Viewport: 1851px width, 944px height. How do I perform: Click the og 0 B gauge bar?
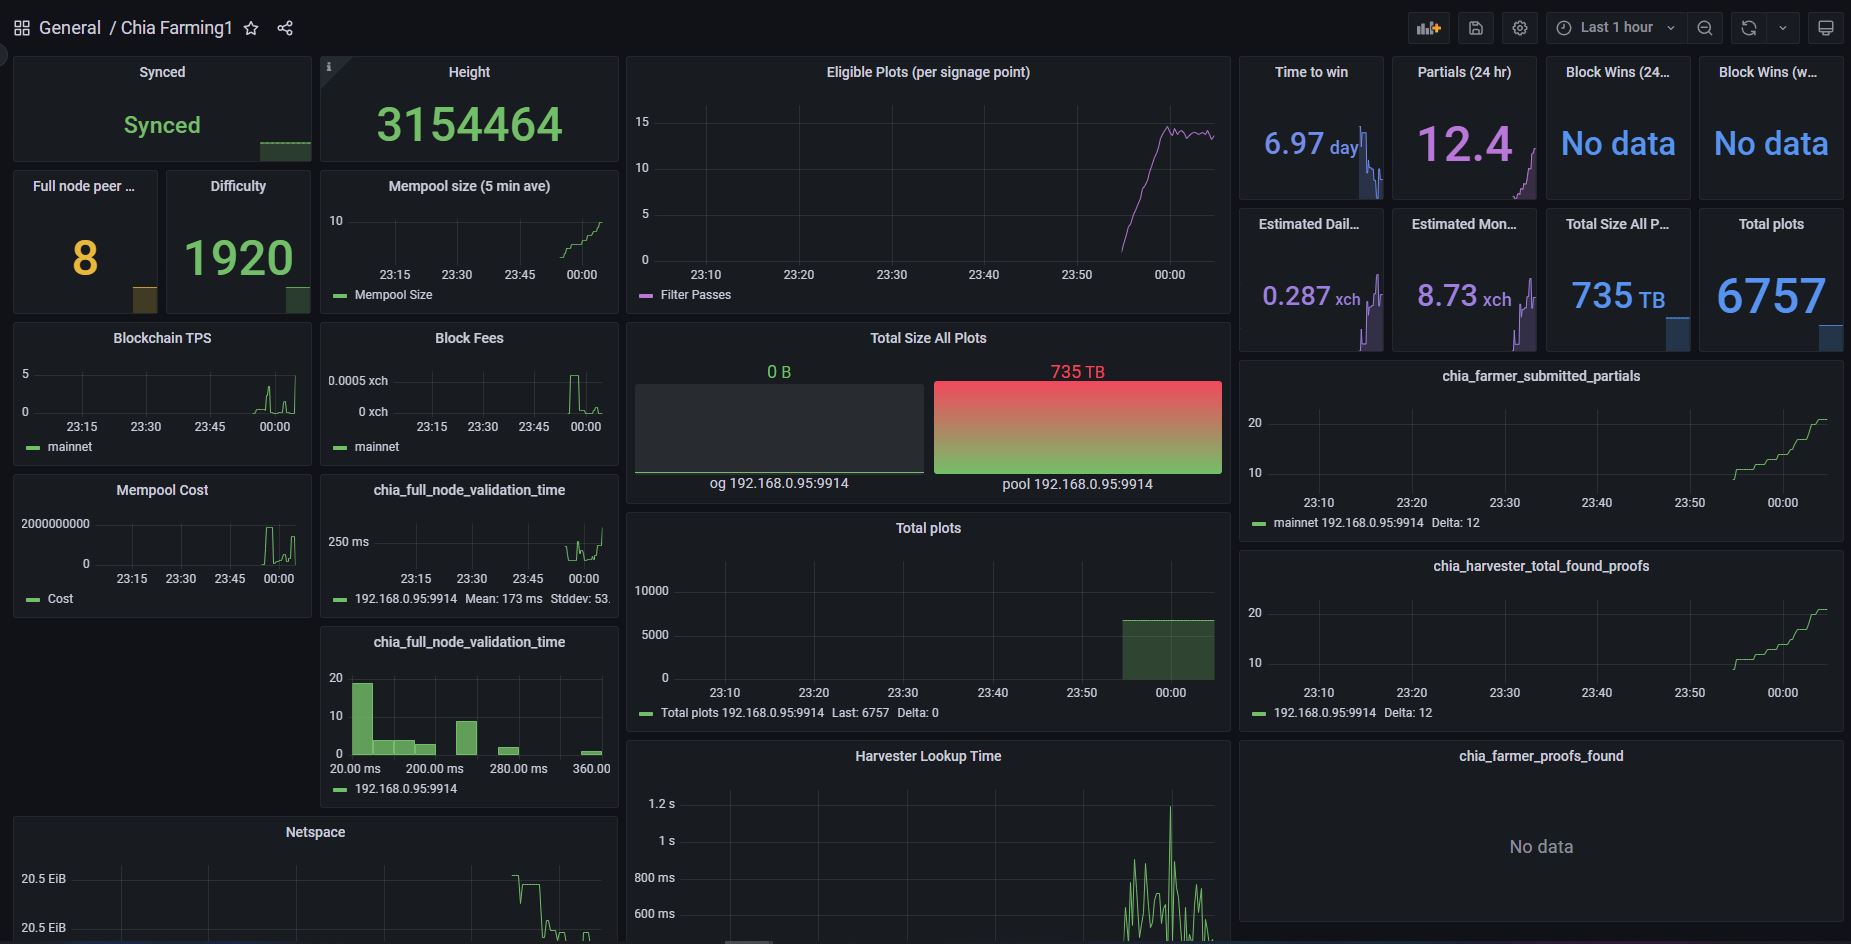pos(779,428)
